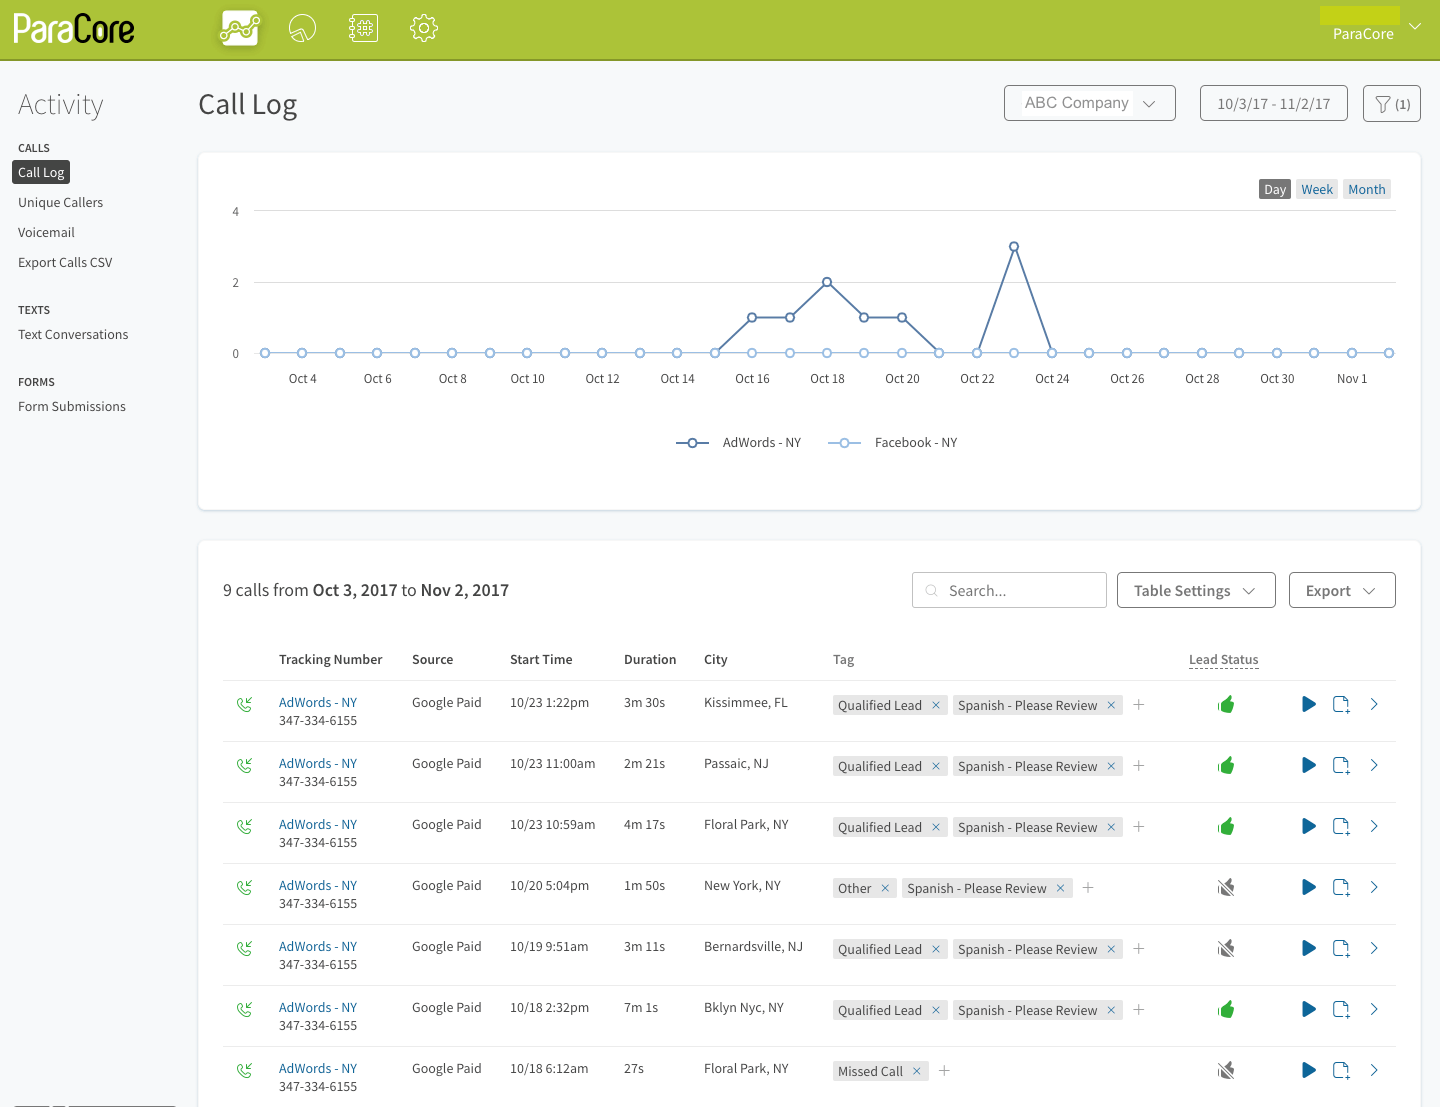Toggle lead status for Bernardsville call
This screenshot has width=1440, height=1107.
point(1226,948)
